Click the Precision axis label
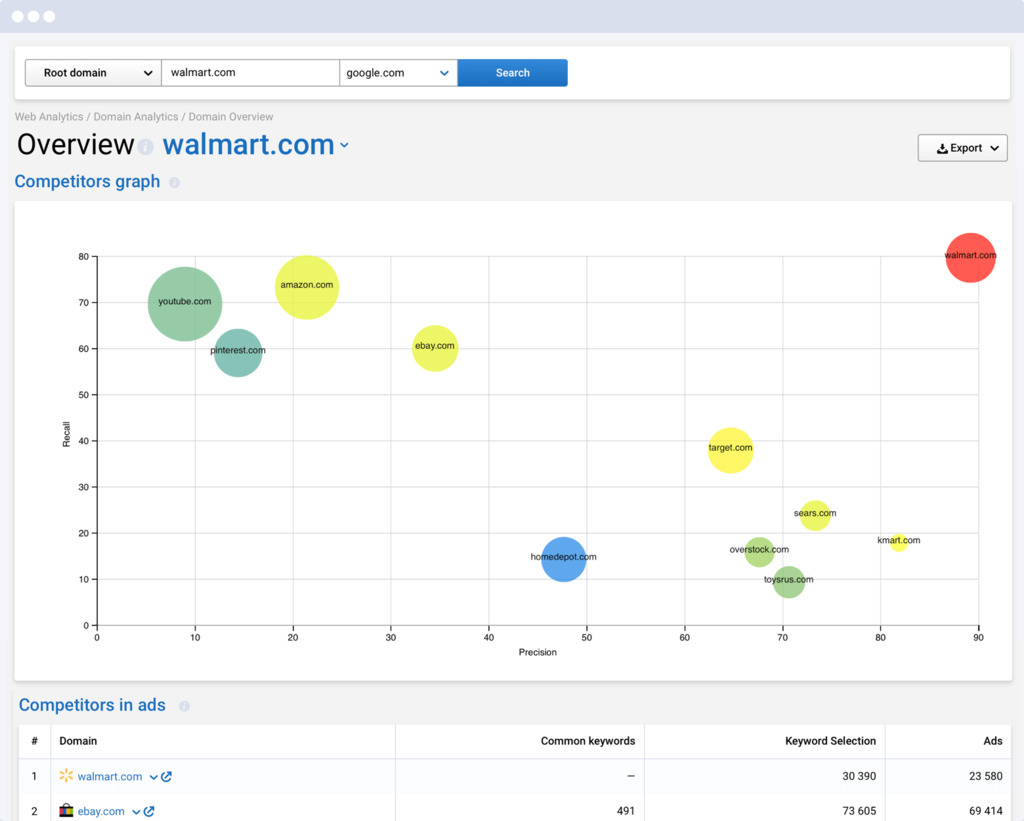Screen dimensions: 1024x821 pos(537,652)
